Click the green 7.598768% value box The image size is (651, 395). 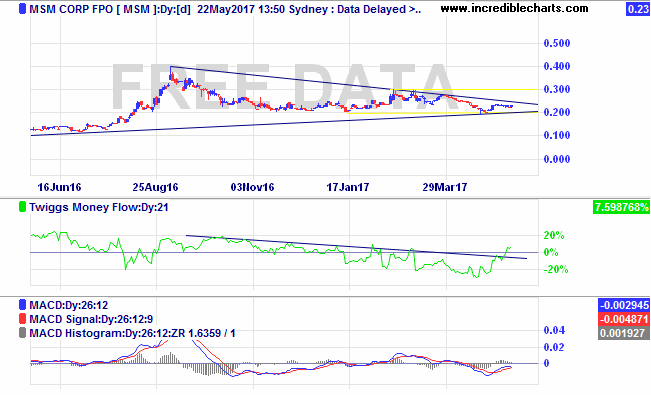tap(621, 207)
